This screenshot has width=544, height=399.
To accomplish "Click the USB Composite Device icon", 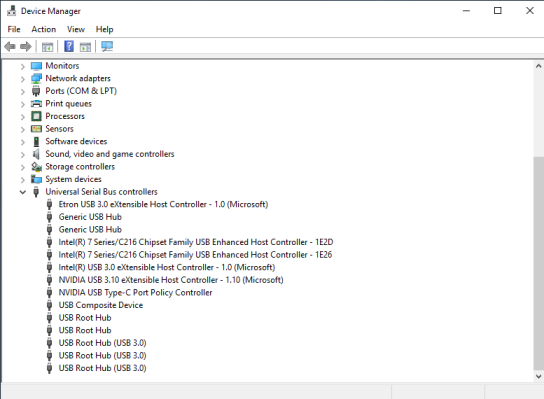I will pyautogui.click(x=49, y=305).
